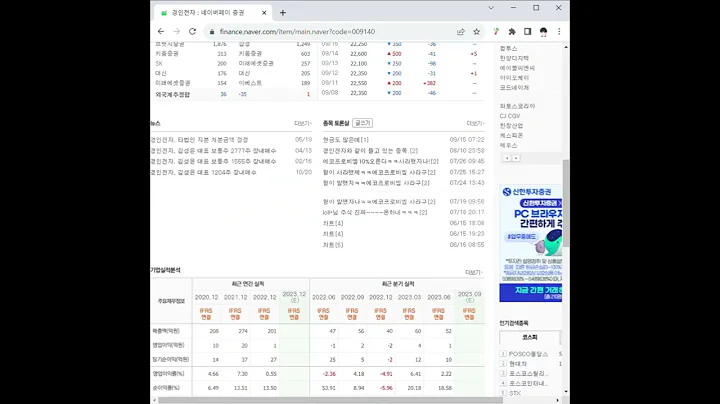The height and width of the screenshot is (404, 720).
Task: Open 현대차 in popular searches
Action: (x=518, y=364)
